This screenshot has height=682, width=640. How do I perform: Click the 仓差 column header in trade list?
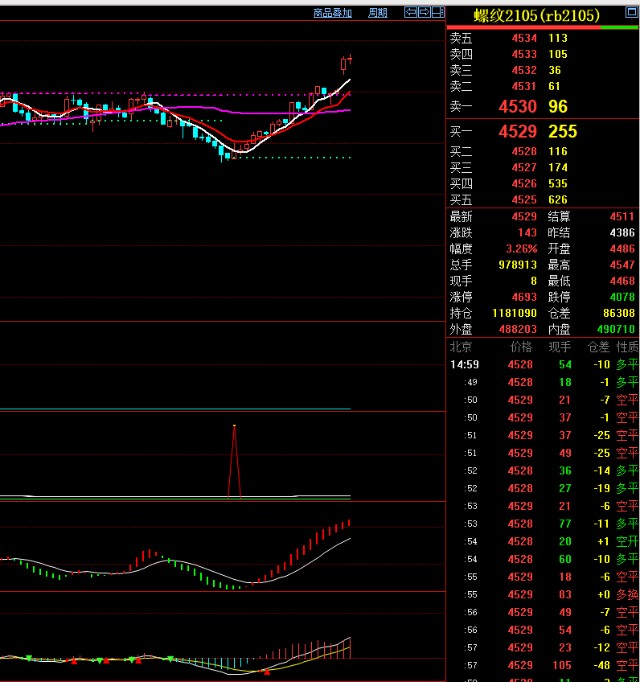click(x=598, y=347)
